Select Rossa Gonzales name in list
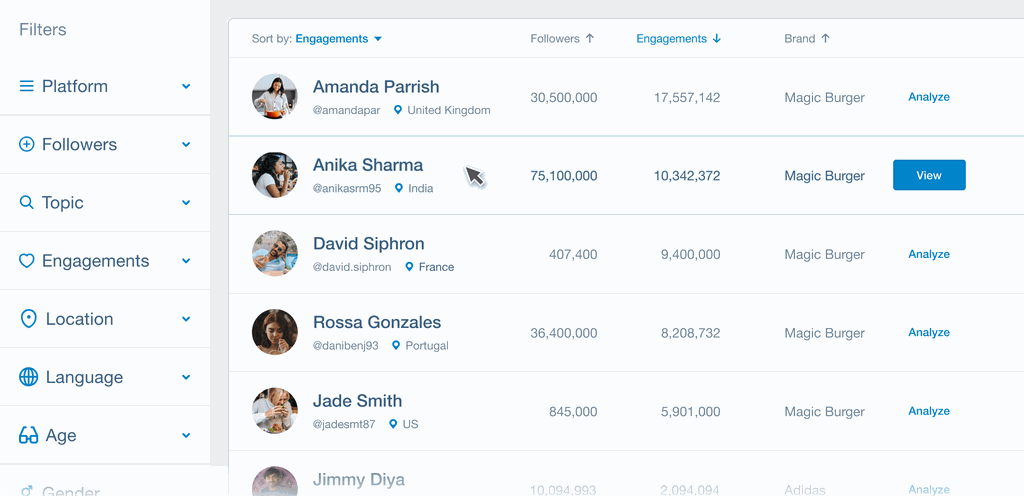This screenshot has width=1024, height=496. (x=377, y=322)
